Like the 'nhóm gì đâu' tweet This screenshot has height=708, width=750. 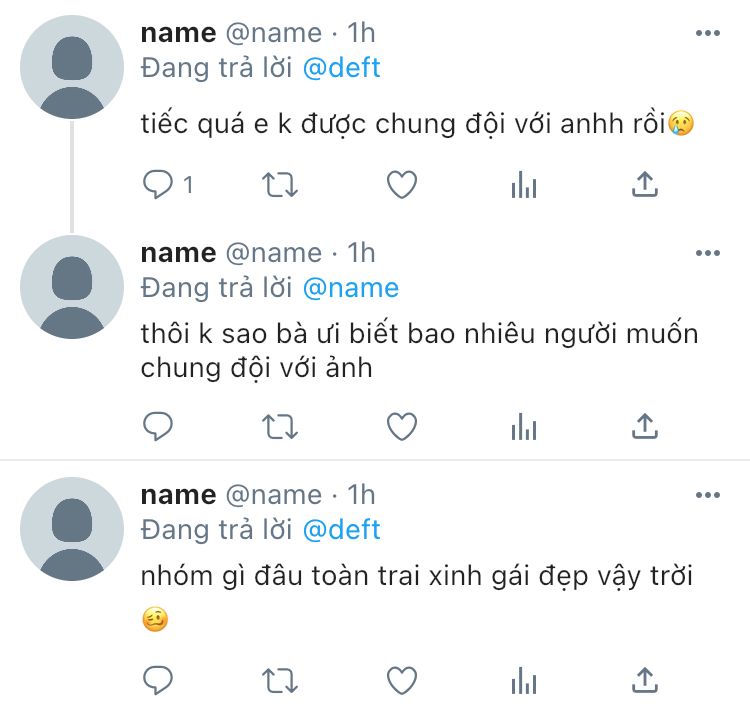pyautogui.click(x=401, y=680)
